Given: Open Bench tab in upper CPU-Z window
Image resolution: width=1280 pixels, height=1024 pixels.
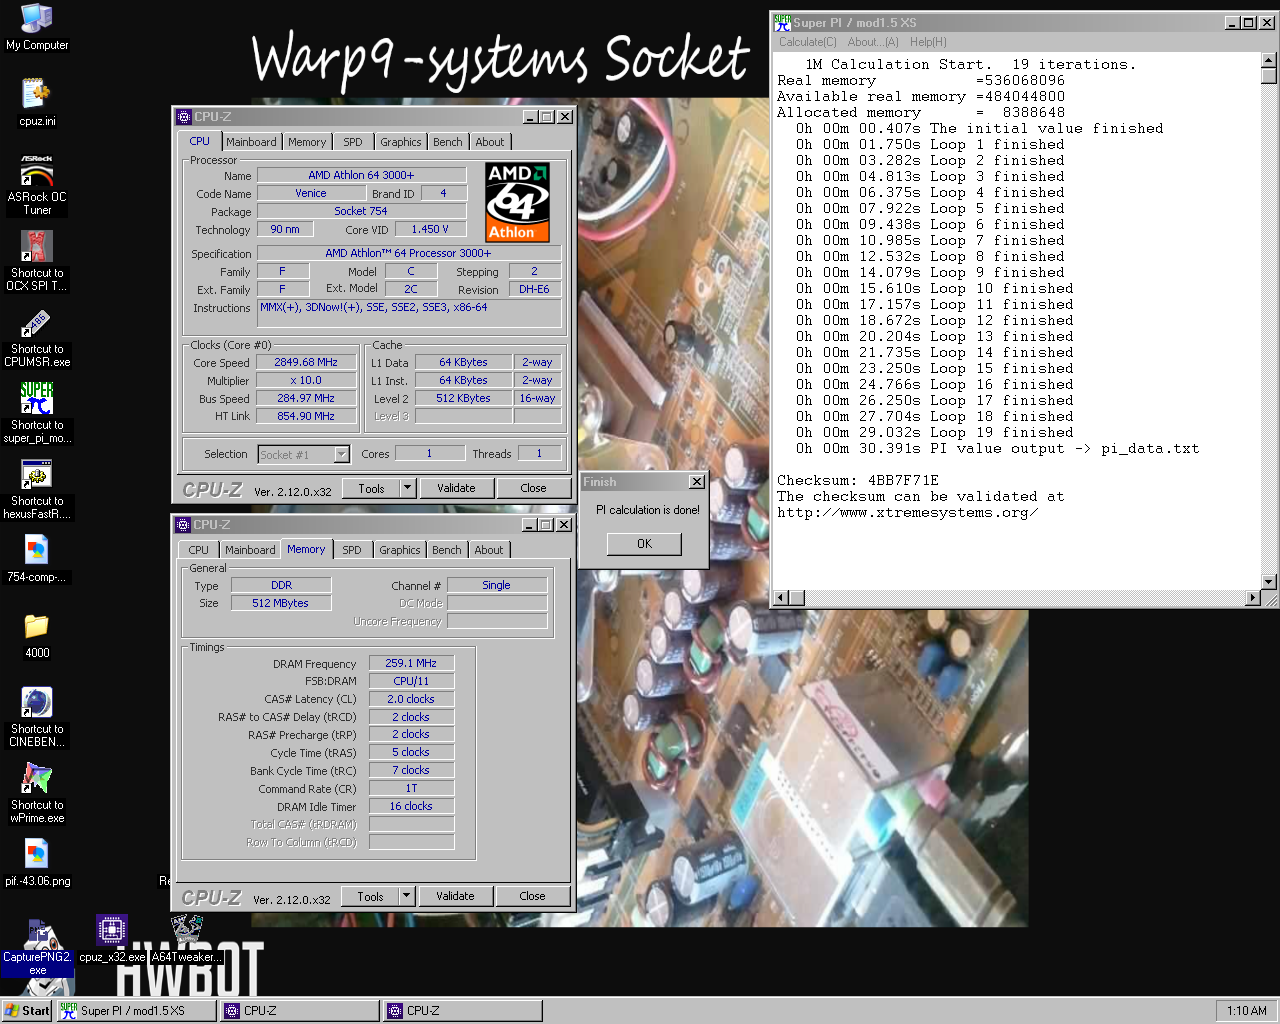Looking at the screenshot, I should pos(448,142).
